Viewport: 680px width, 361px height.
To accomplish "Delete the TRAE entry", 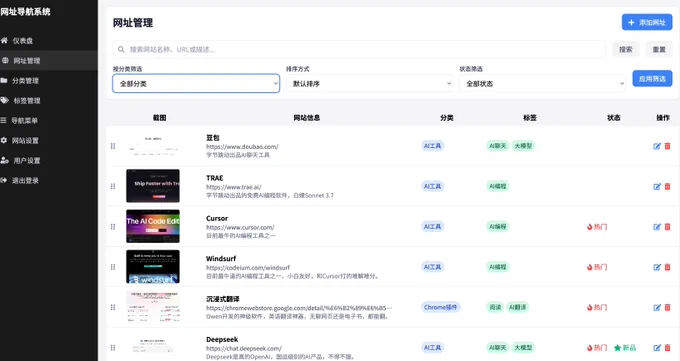I will coord(667,187).
